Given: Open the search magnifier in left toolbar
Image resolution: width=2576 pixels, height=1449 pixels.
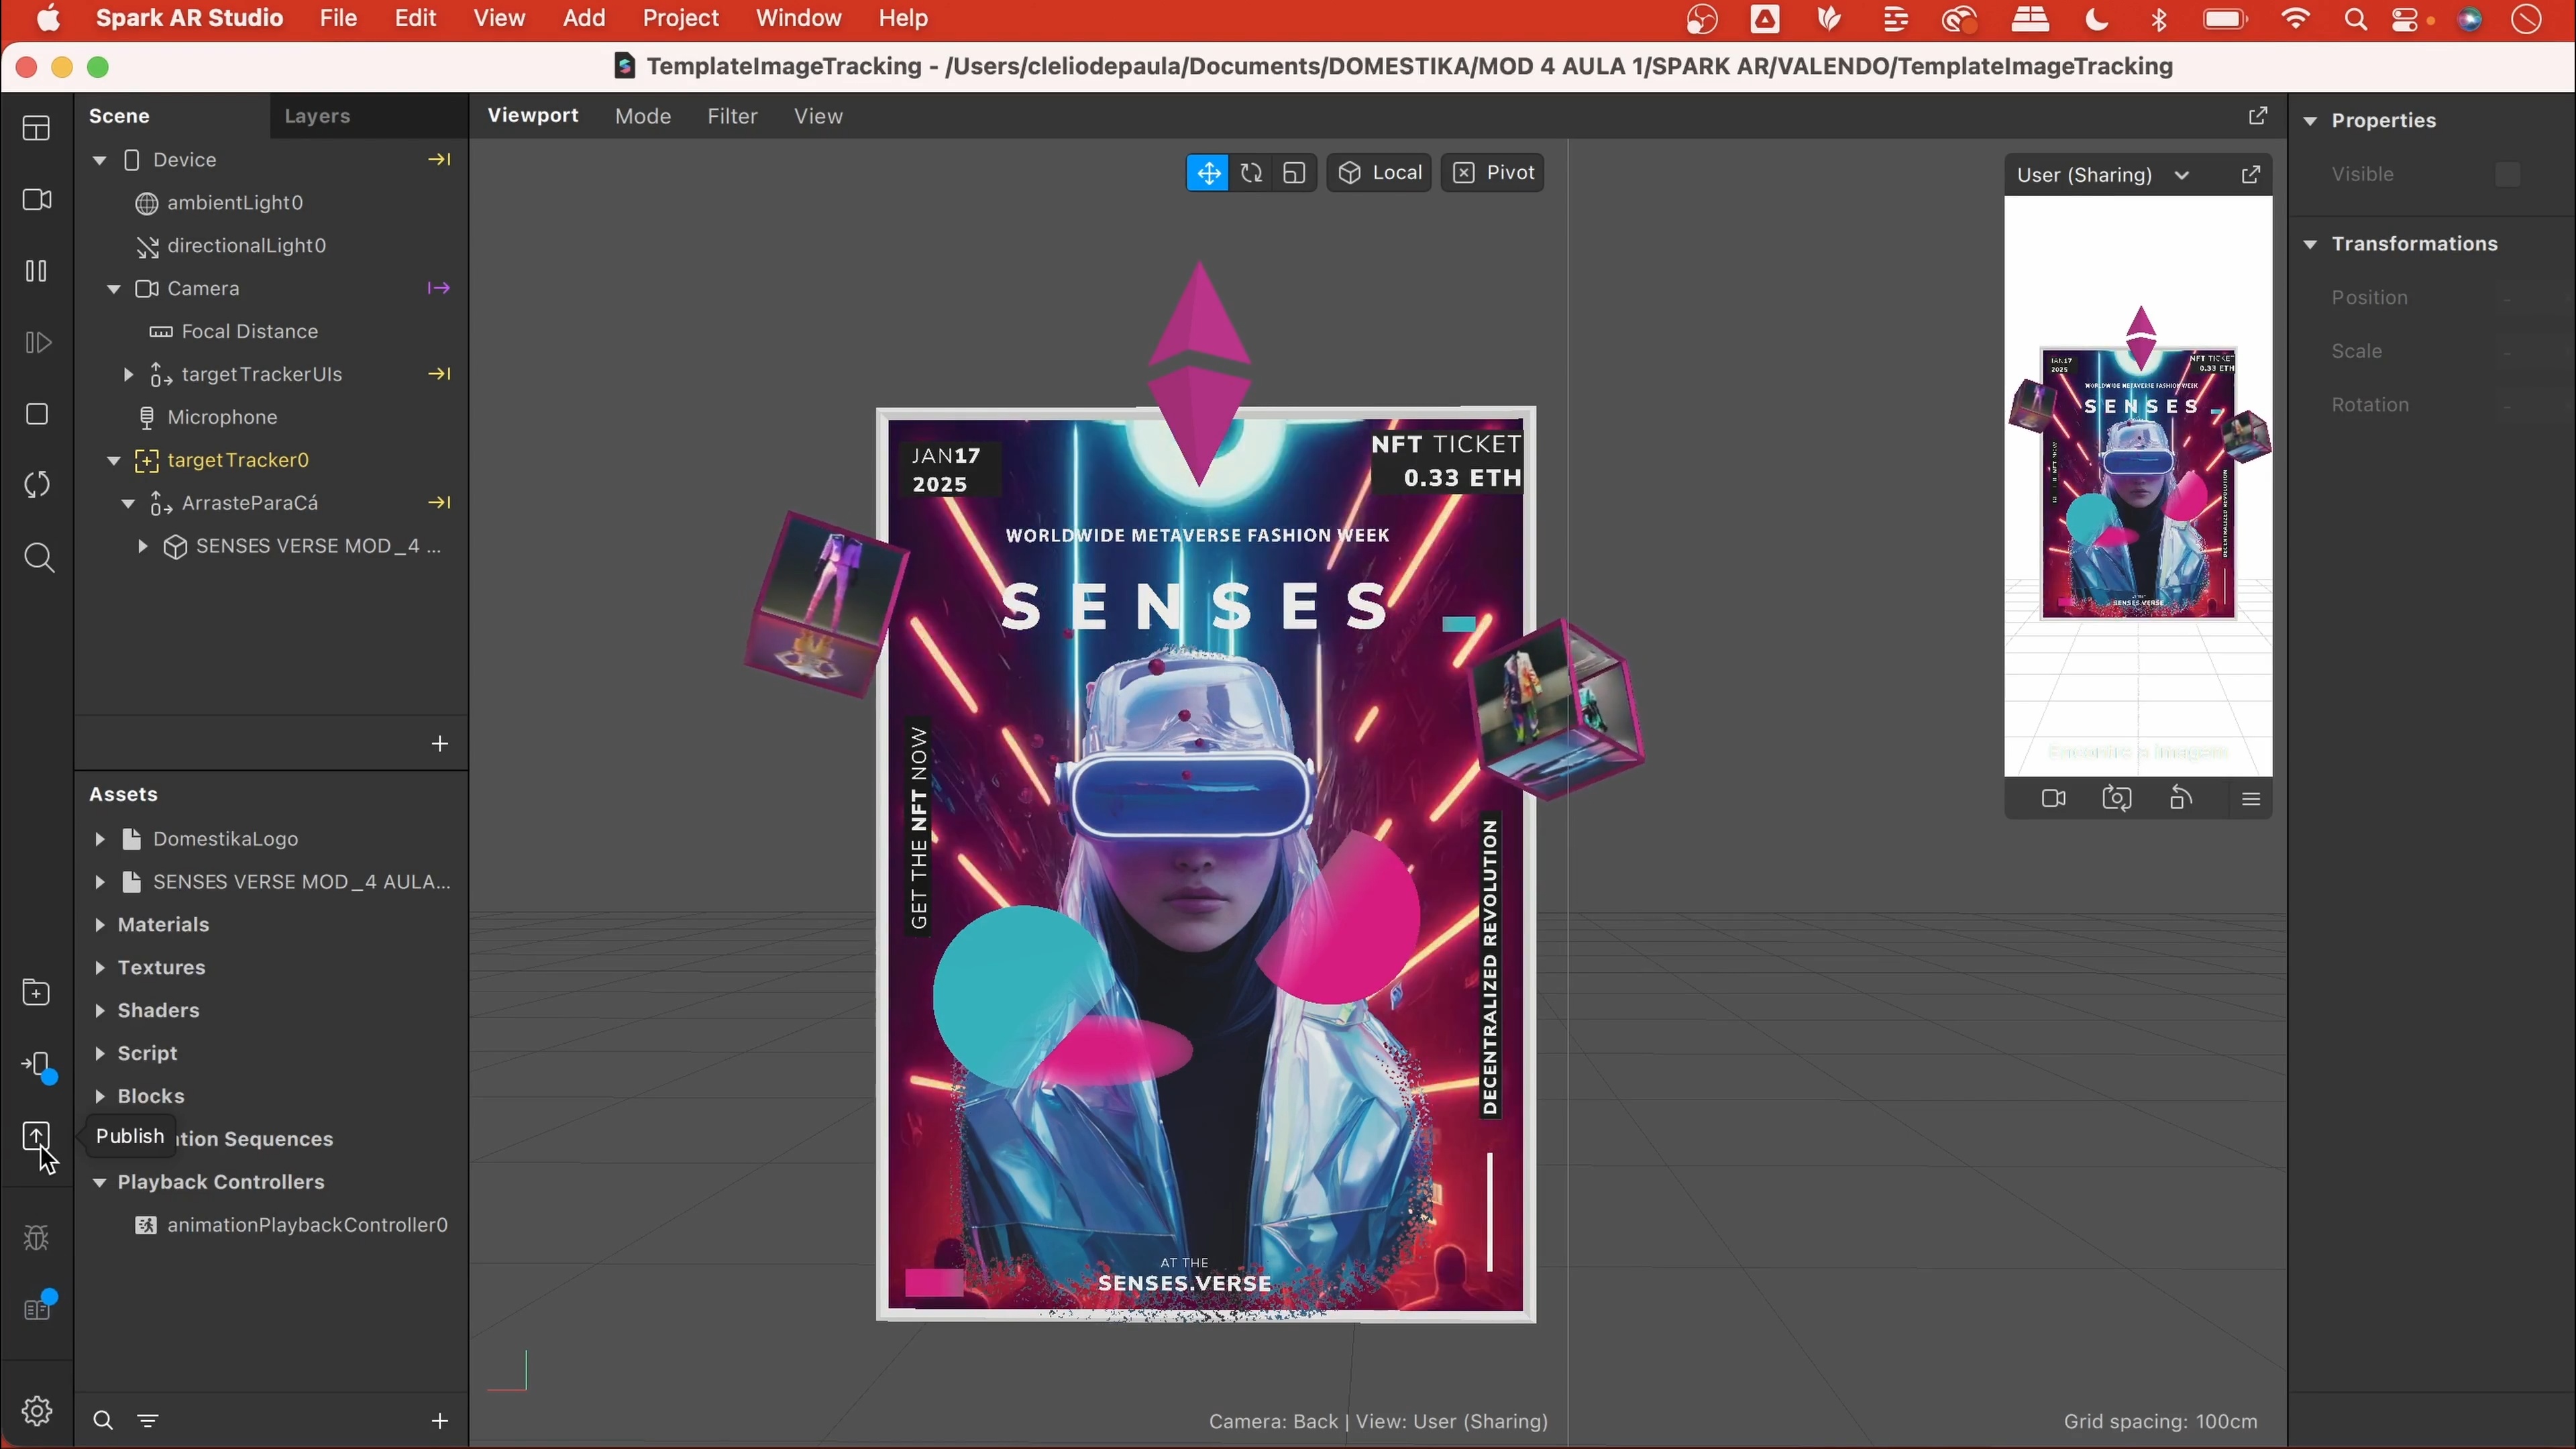Looking at the screenshot, I should point(38,557).
